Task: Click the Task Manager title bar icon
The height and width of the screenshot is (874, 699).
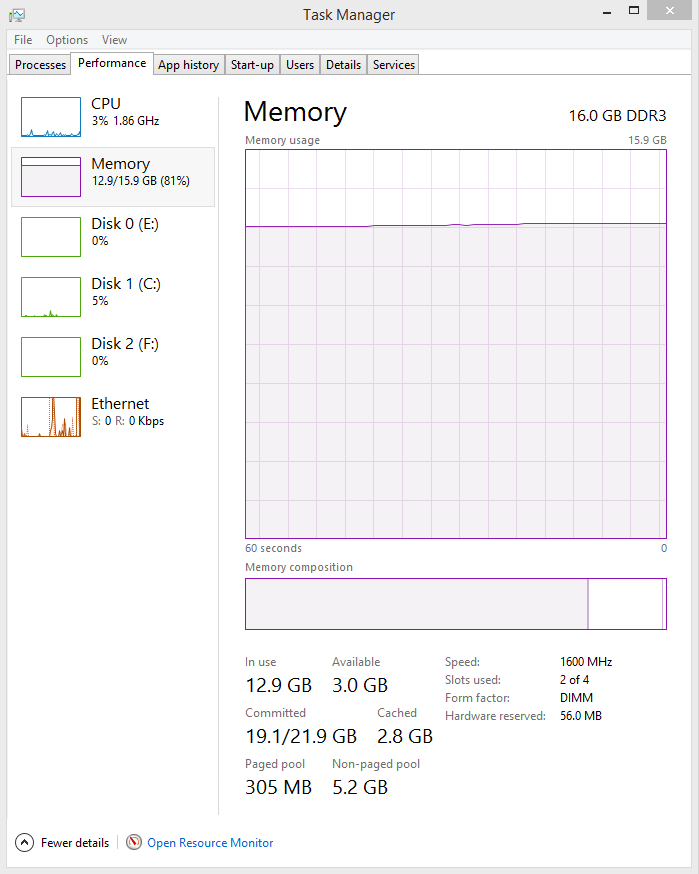Action: point(17,15)
